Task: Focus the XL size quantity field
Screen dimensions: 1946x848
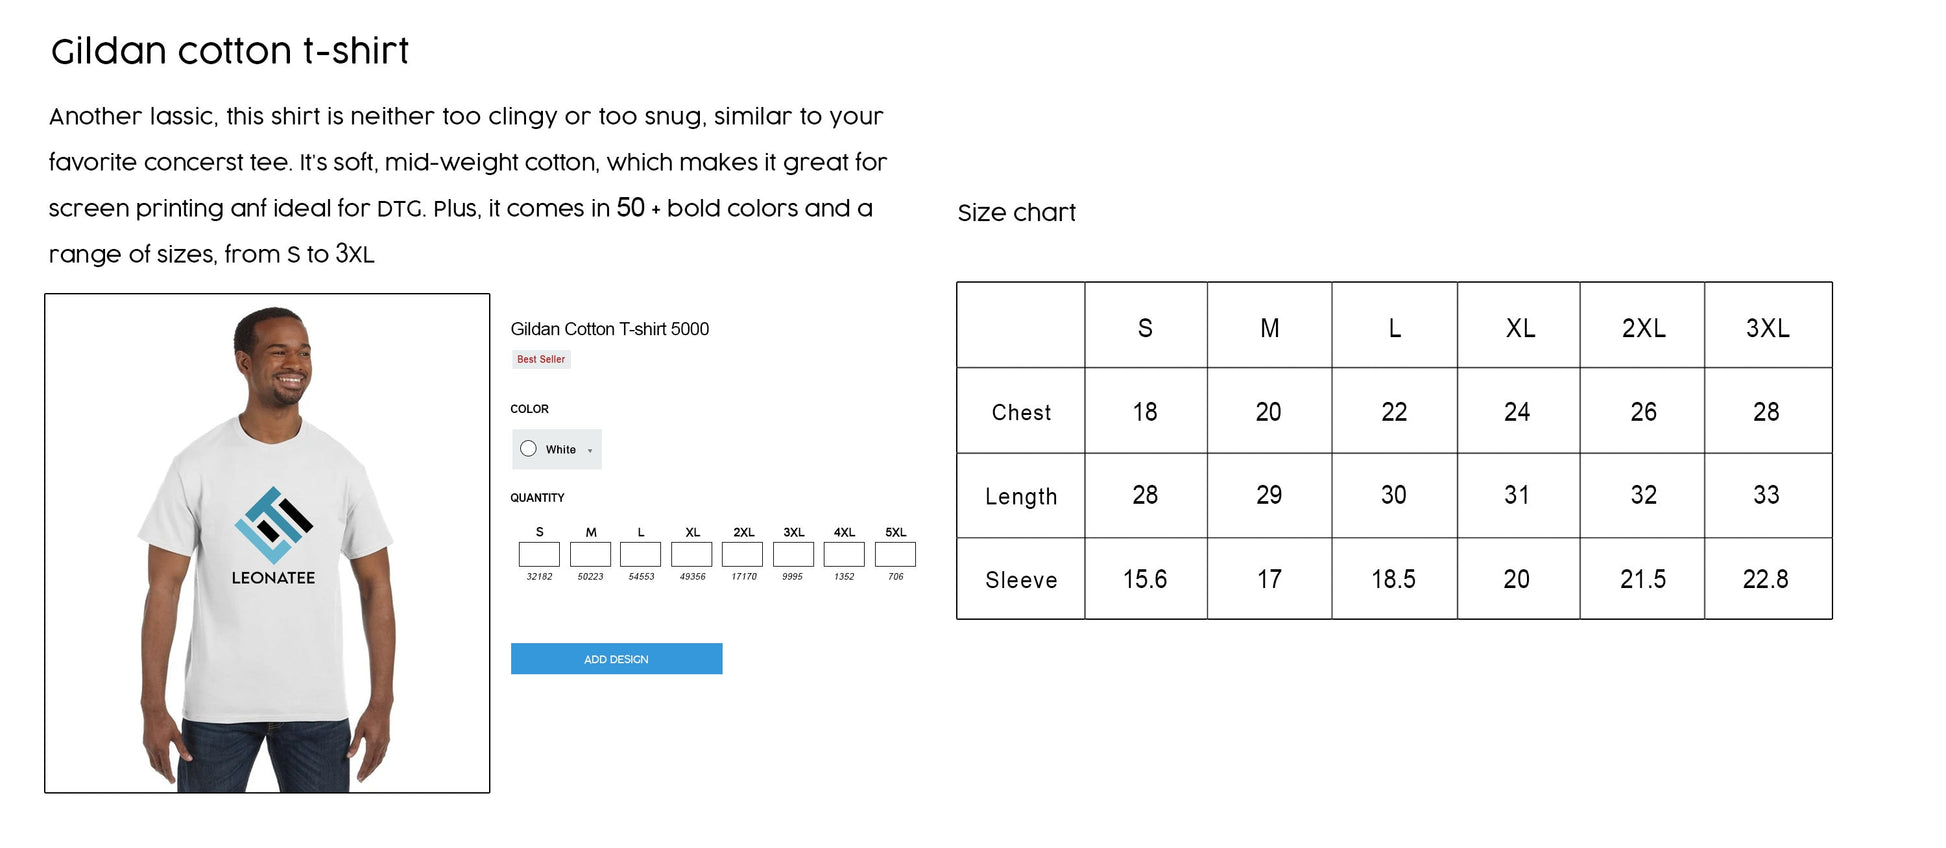Action: tap(692, 554)
